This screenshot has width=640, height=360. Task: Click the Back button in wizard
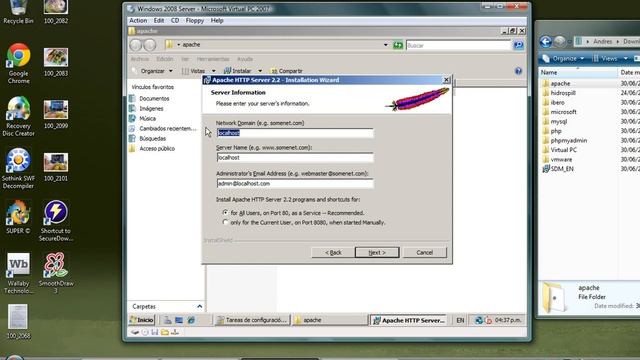(x=333, y=253)
